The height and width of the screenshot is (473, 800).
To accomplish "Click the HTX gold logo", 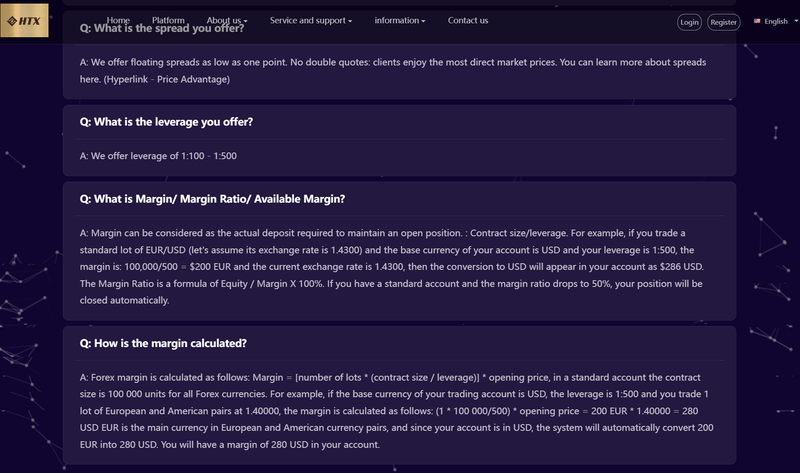I will click(x=24, y=20).
